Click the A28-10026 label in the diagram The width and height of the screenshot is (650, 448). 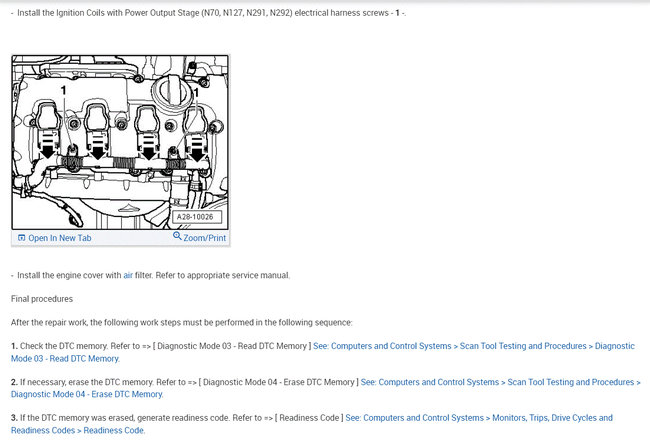[x=196, y=217]
